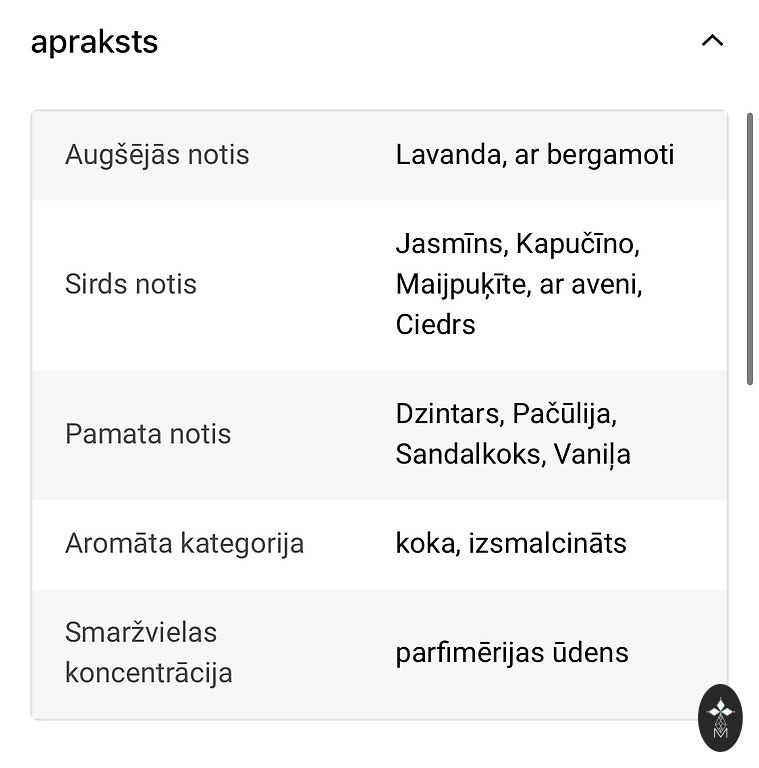Click the apraksts section heading

click(94, 42)
